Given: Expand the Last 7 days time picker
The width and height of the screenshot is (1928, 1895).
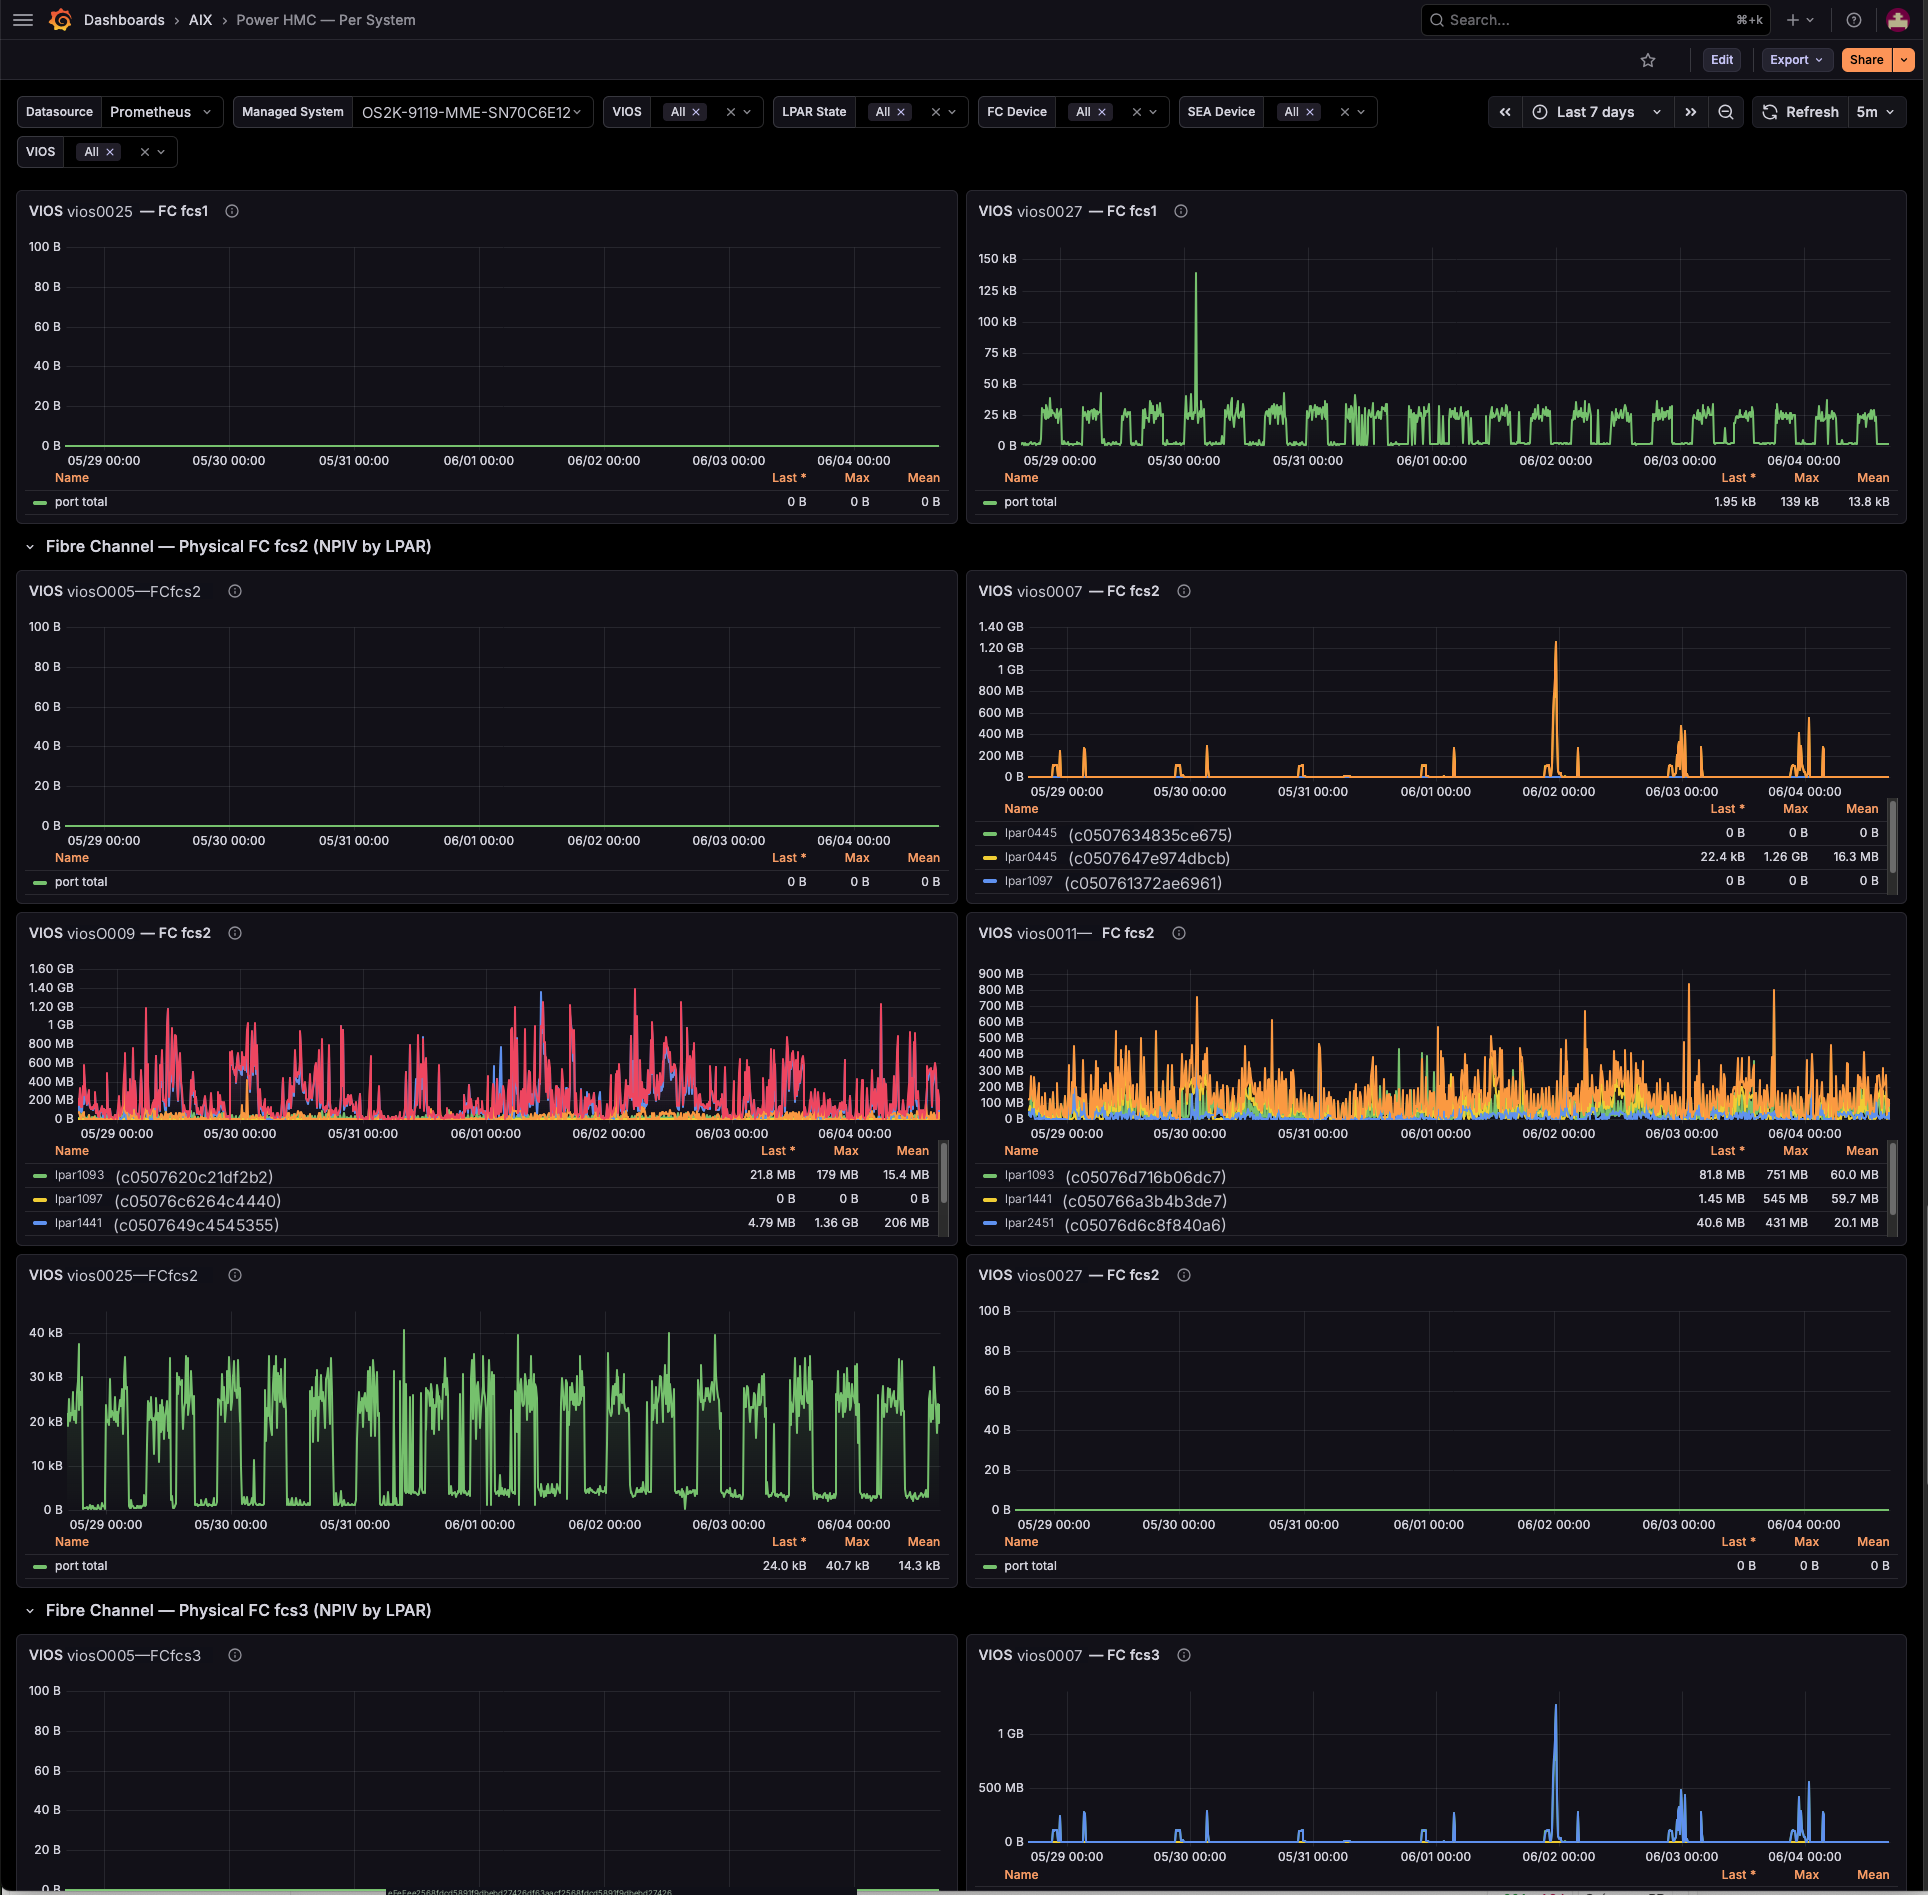Looking at the screenshot, I should 1597,112.
